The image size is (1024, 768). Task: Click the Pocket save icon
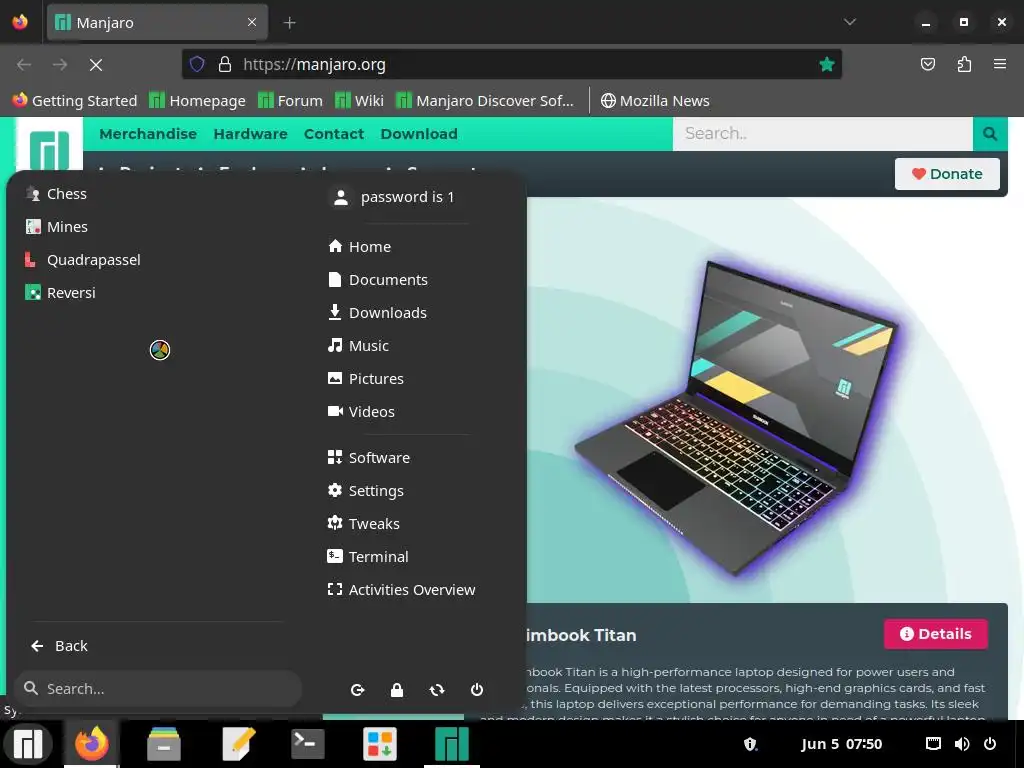pyautogui.click(x=928, y=64)
